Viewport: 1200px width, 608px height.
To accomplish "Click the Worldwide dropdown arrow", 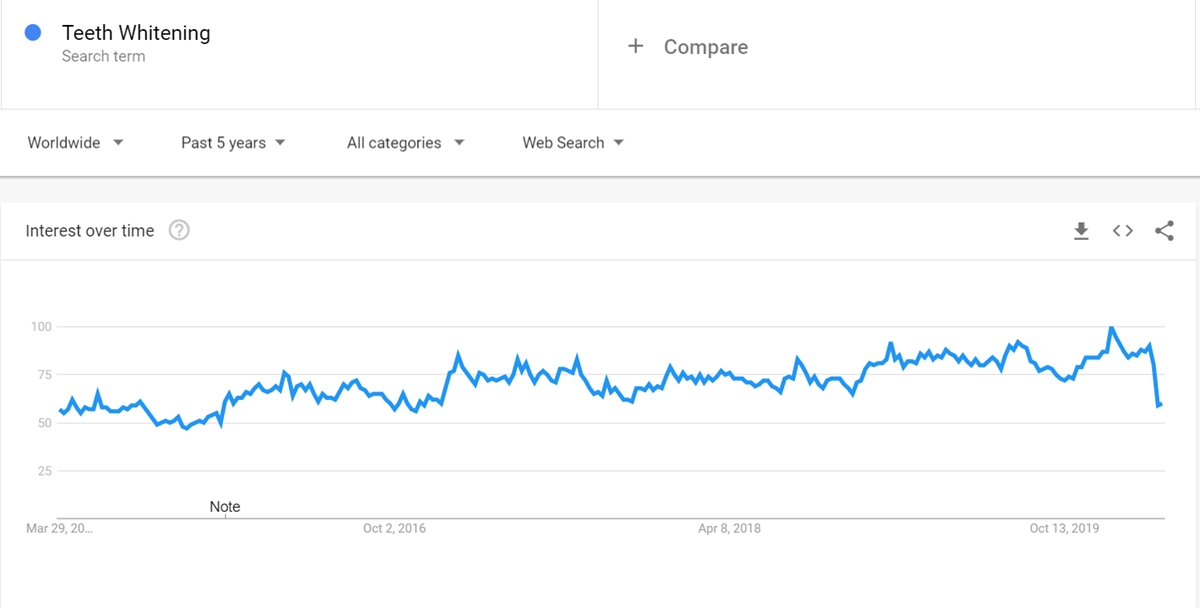I will [x=118, y=143].
